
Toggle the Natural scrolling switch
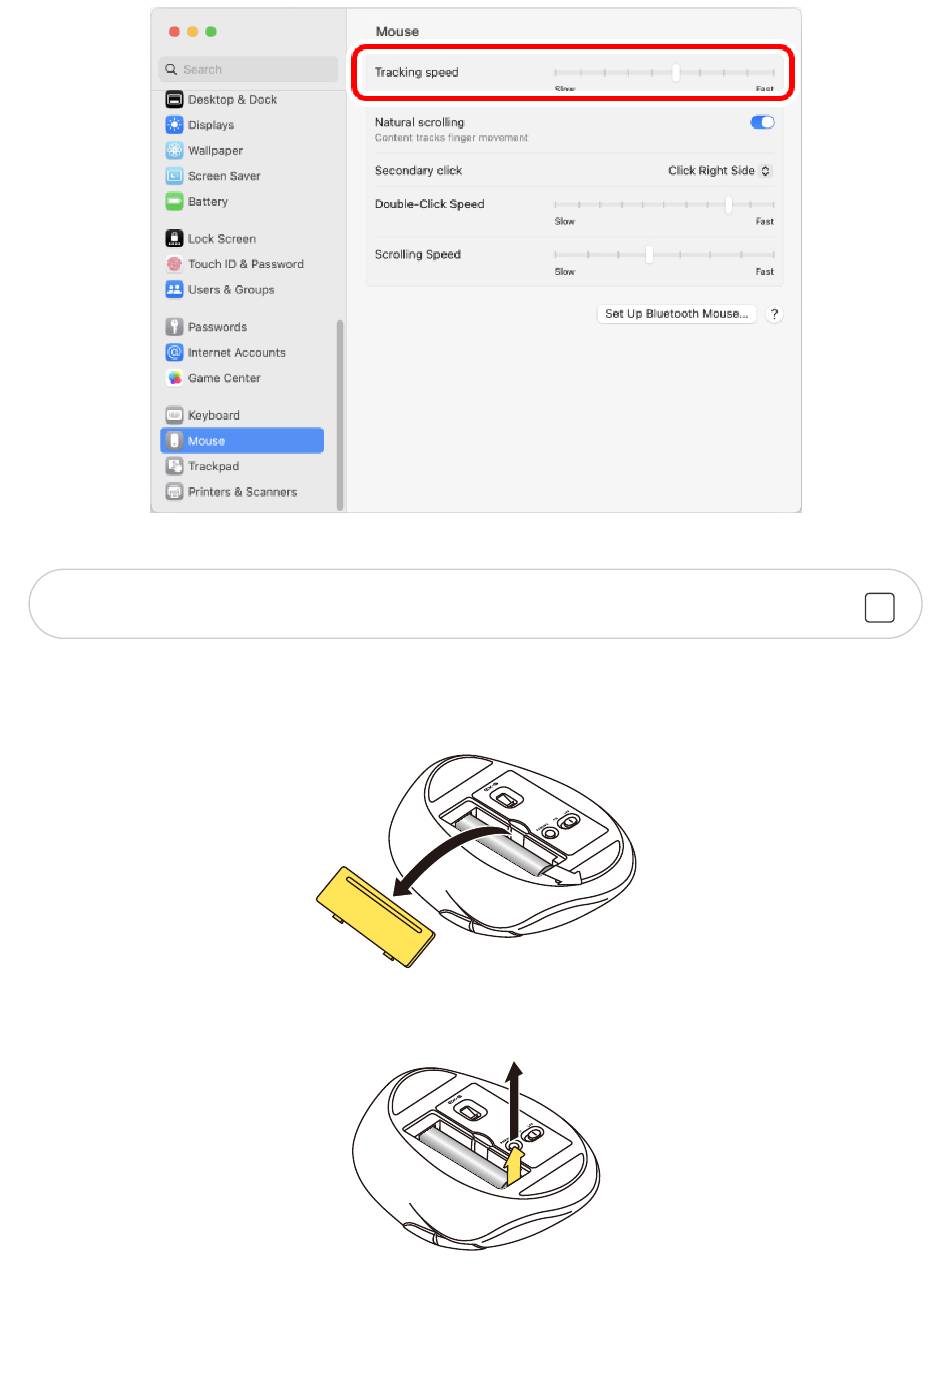762,122
